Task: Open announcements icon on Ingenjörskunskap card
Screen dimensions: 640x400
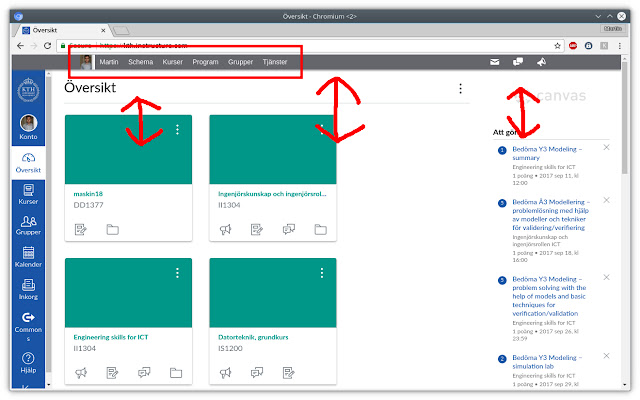Action: coord(225,229)
